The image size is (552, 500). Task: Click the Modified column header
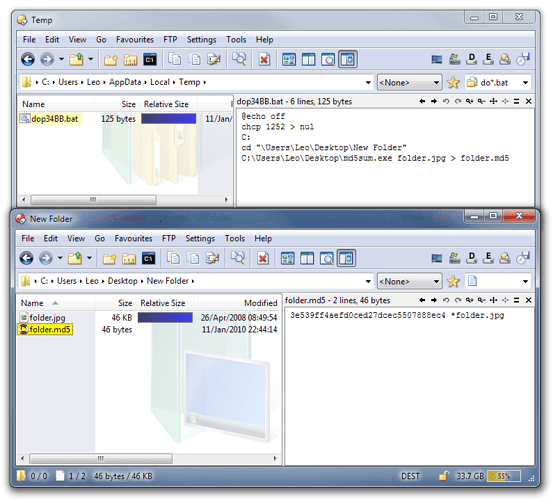pos(261,303)
